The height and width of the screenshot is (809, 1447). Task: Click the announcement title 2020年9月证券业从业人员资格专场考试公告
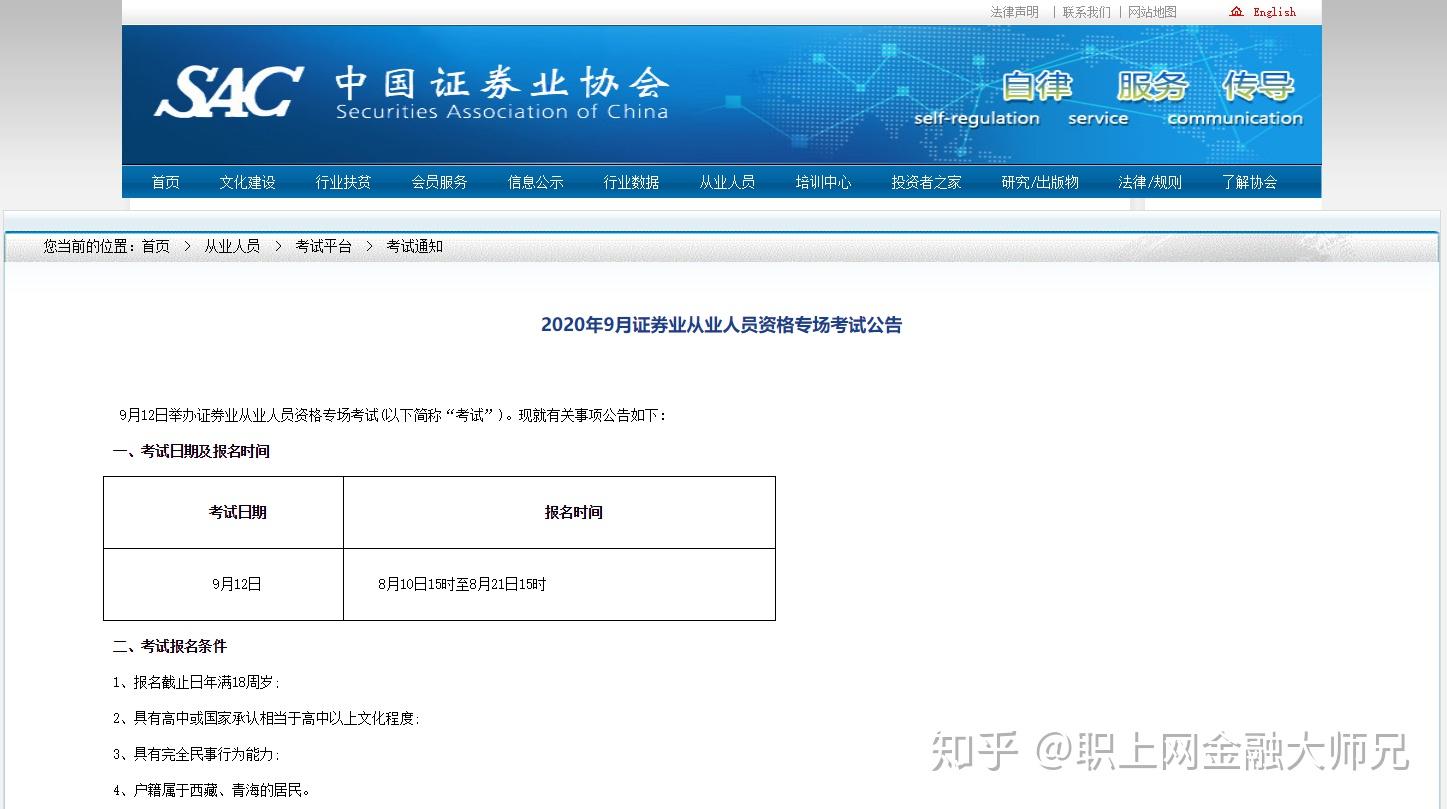pyautogui.click(x=721, y=325)
